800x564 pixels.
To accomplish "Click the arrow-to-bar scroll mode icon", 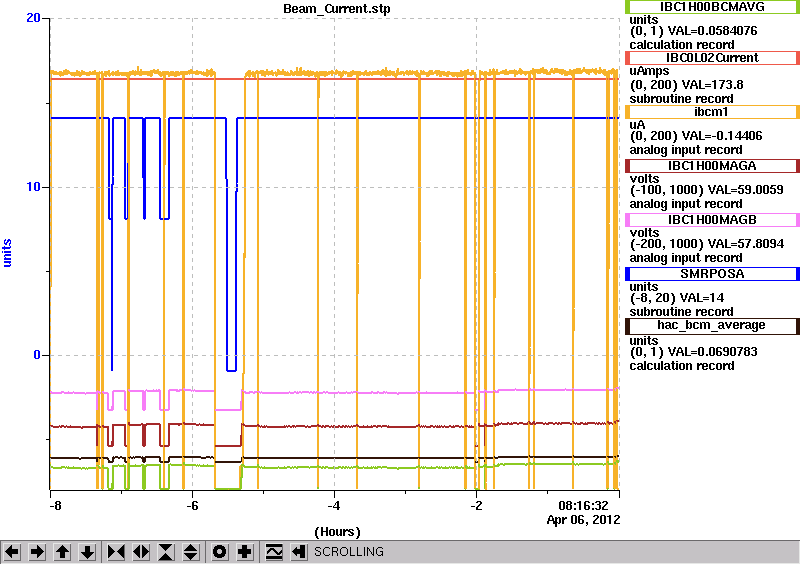I will pos(299,552).
